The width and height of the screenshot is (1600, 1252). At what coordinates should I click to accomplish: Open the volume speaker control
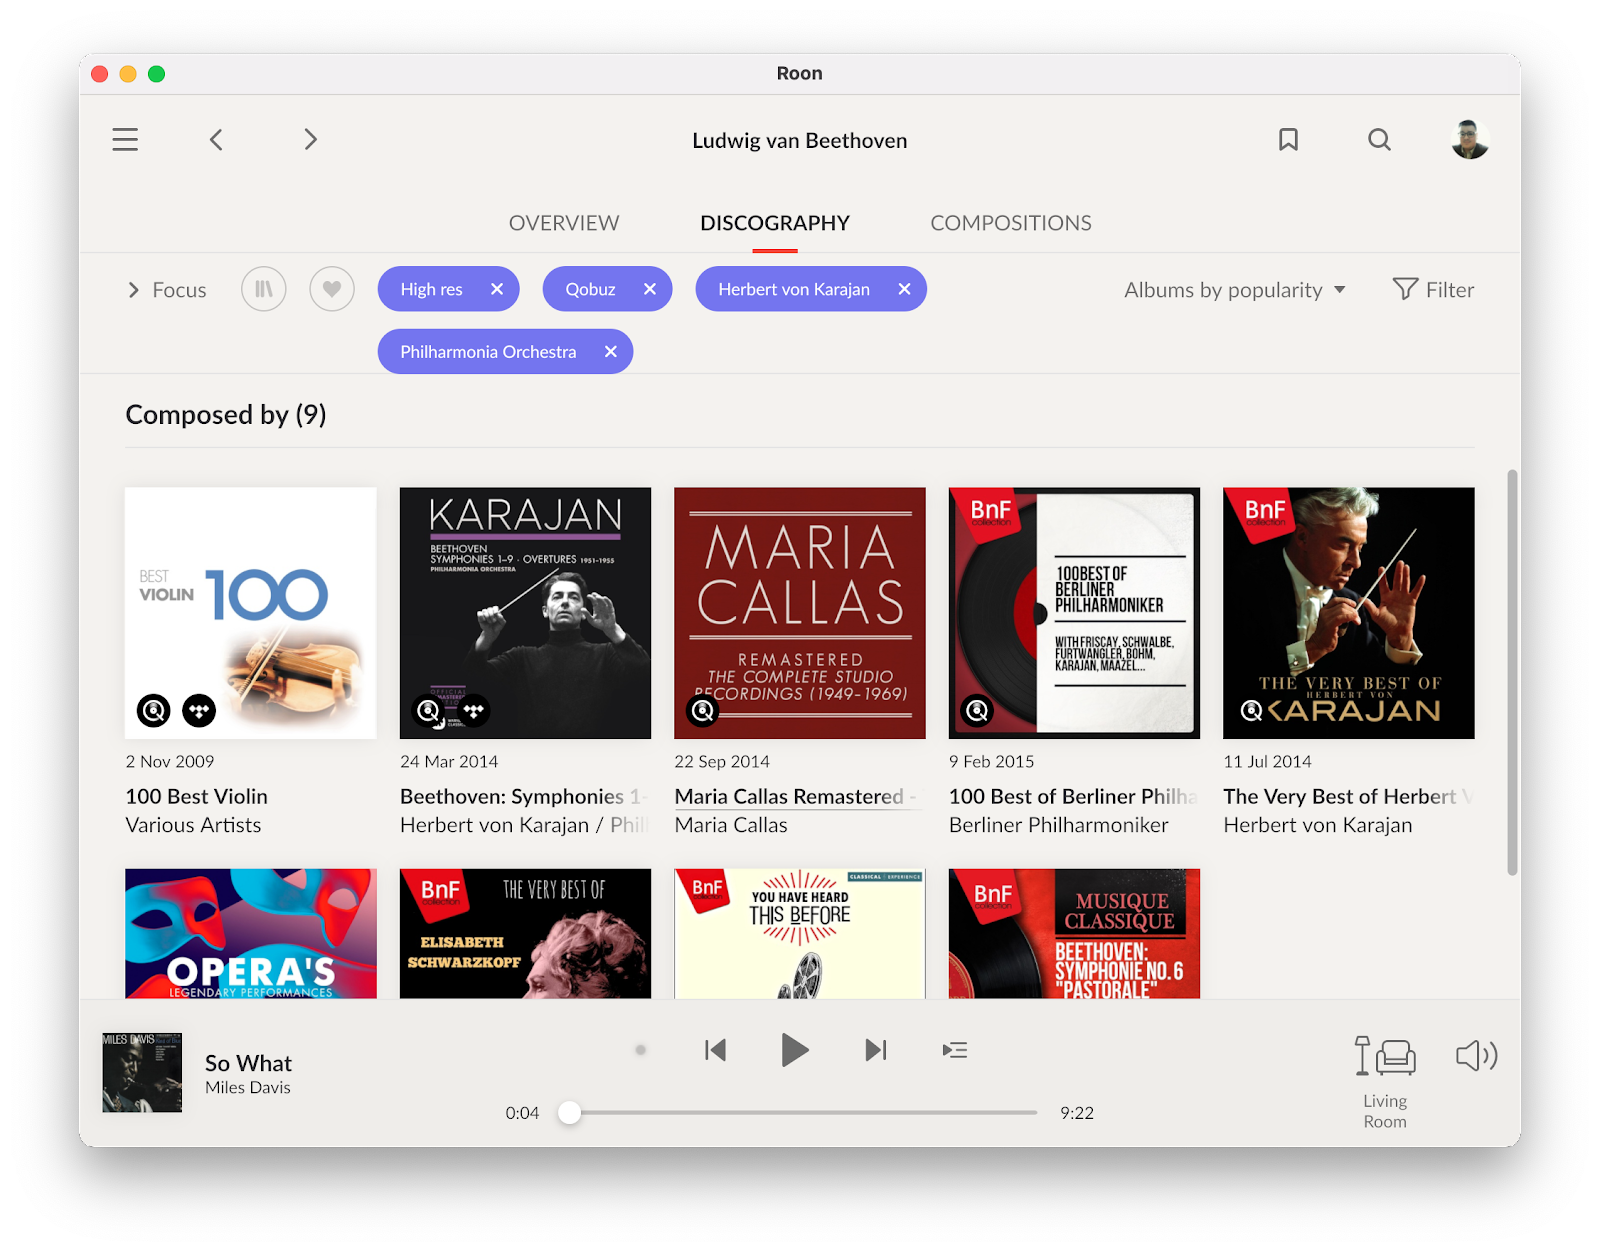click(1476, 1056)
